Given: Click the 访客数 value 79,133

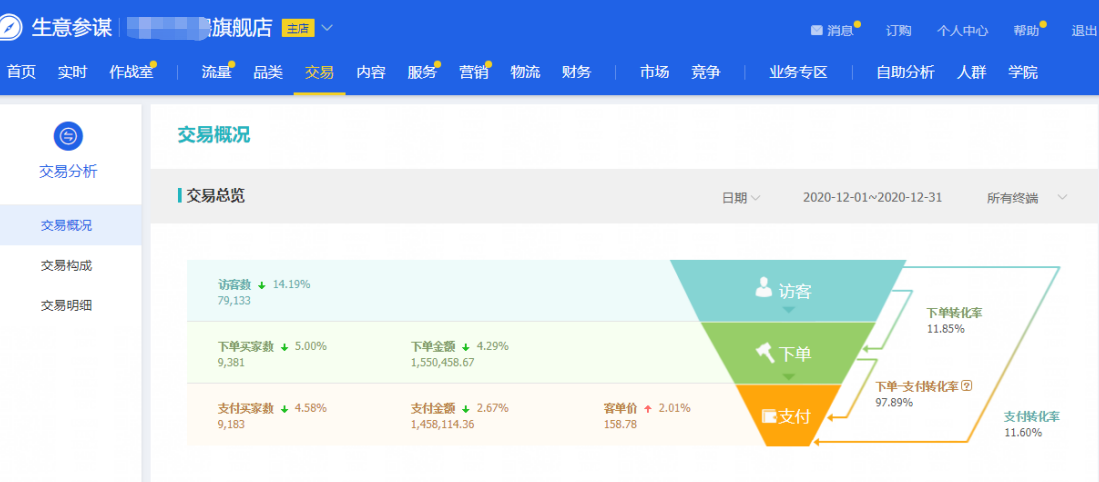Looking at the screenshot, I should pyautogui.click(x=234, y=301).
